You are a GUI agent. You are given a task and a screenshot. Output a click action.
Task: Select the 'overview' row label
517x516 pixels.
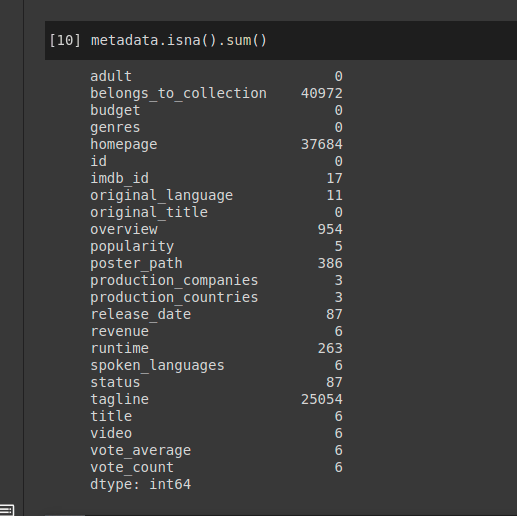click(124, 229)
